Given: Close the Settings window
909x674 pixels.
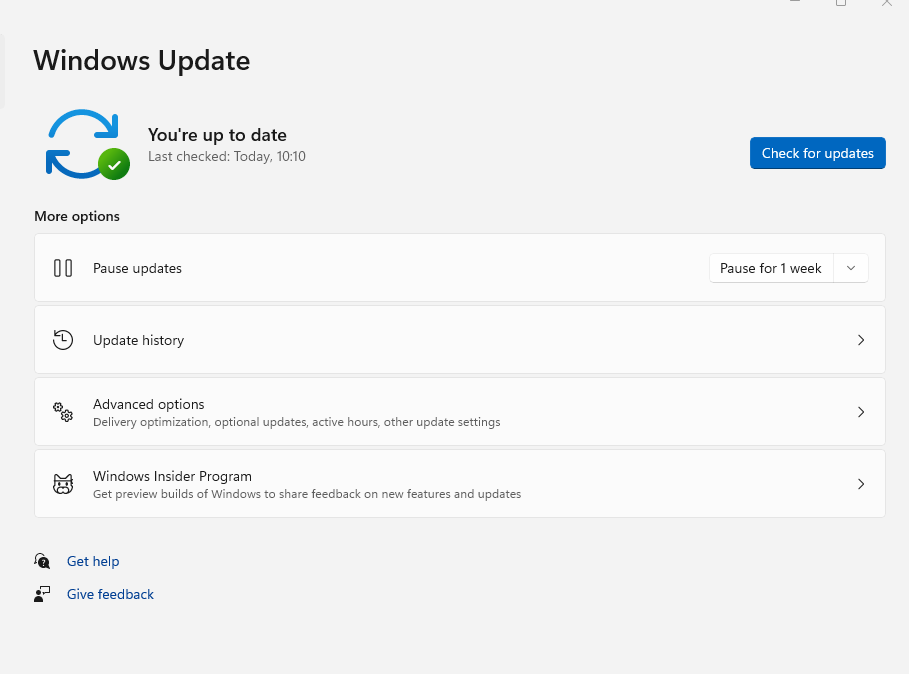Looking at the screenshot, I should point(886,3).
